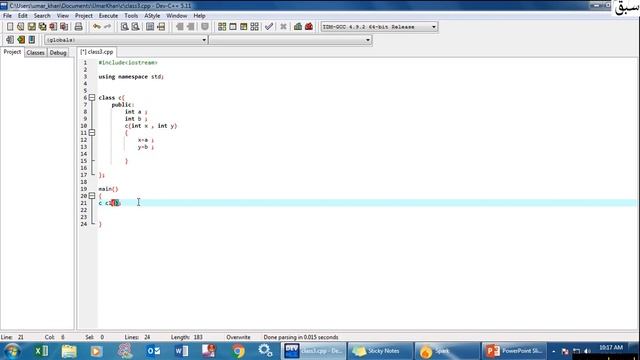The height and width of the screenshot is (360, 640).
Task: Open Google Chrome from the taskbar
Action: [238, 351]
